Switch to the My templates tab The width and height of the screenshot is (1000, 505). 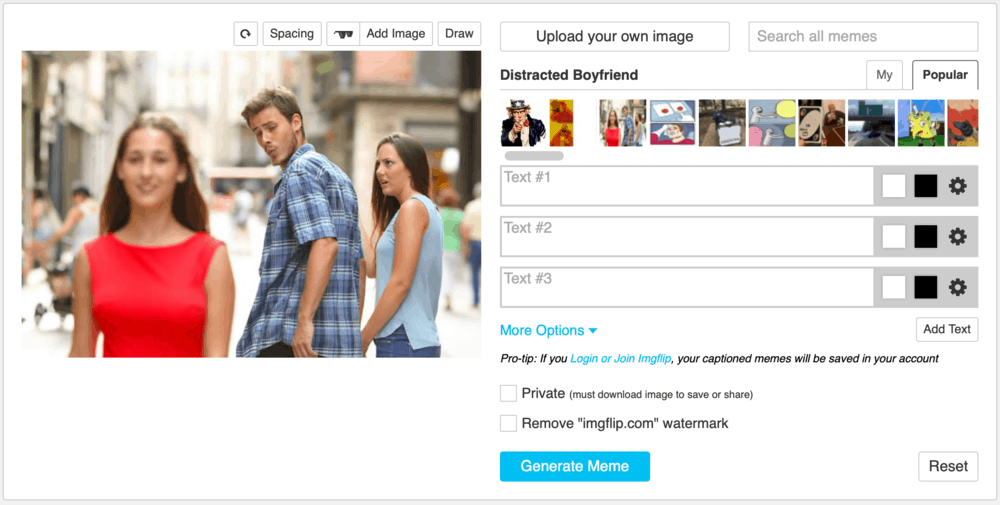pyautogui.click(x=884, y=75)
